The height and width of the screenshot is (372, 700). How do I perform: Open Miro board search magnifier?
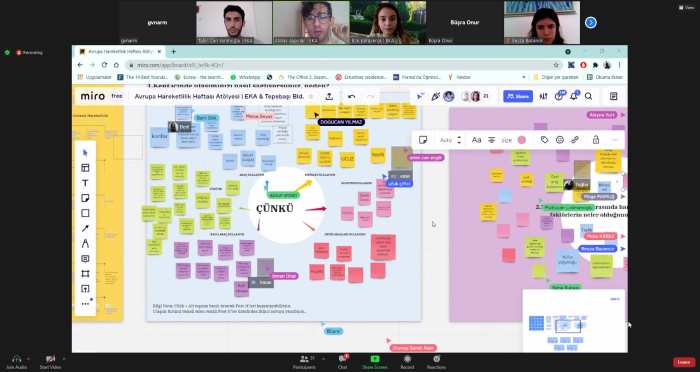click(588, 96)
